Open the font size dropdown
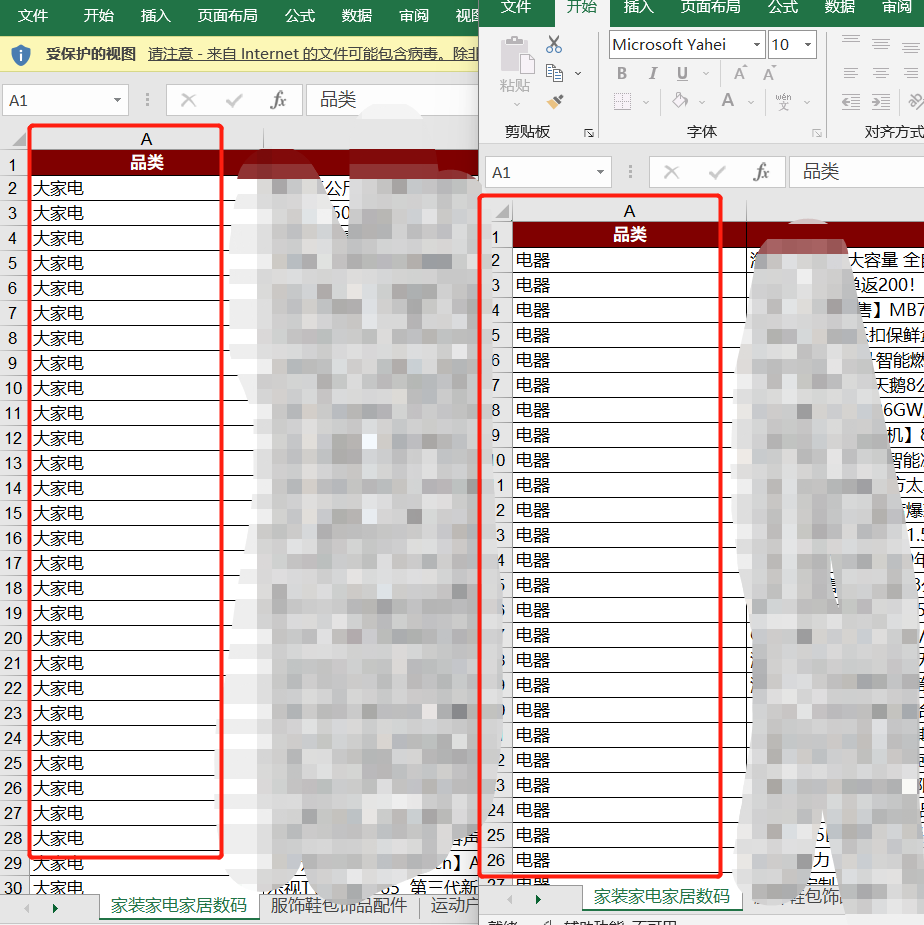Image resolution: width=924 pixels, height=925 pixels. [807, 44]
